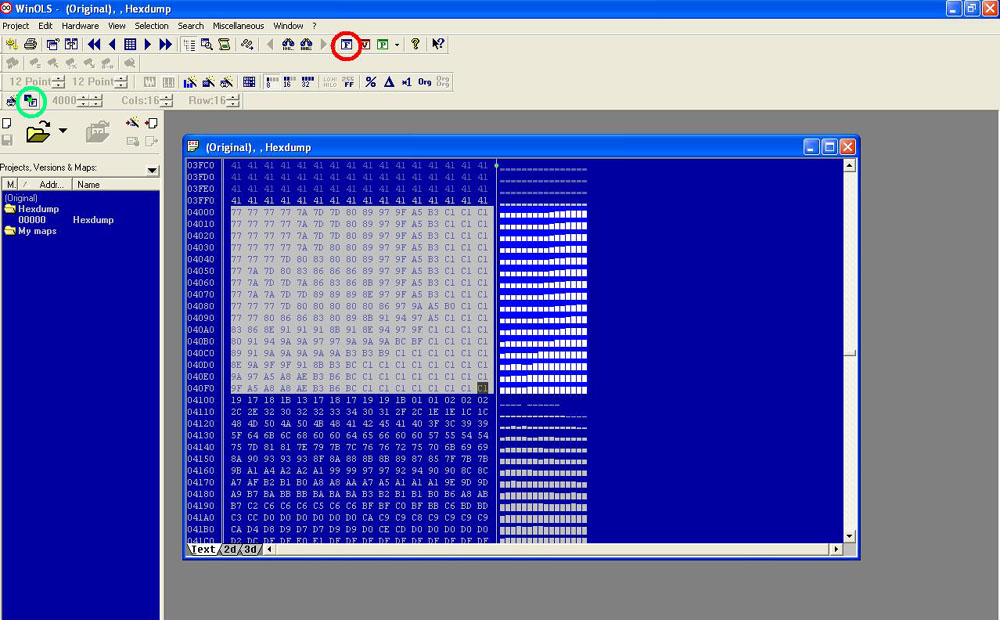
Task: Click the blue table grid navigation icon
Action: (x=130, y=44)
